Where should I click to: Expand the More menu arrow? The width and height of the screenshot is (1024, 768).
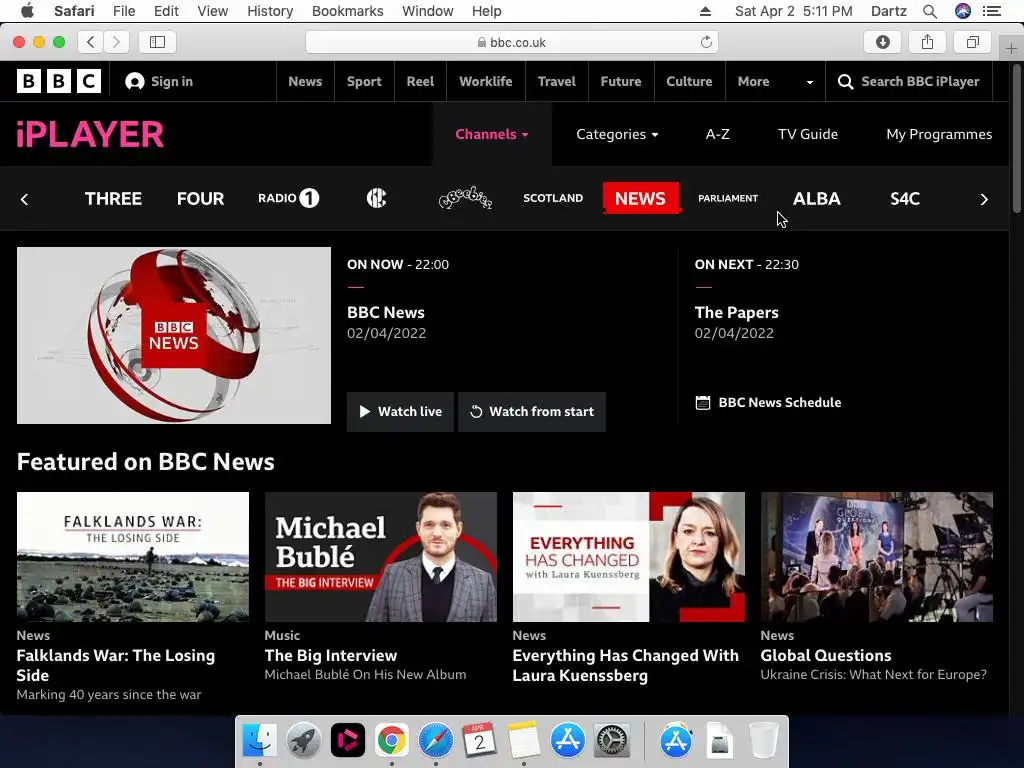click(x=810, y=82)
